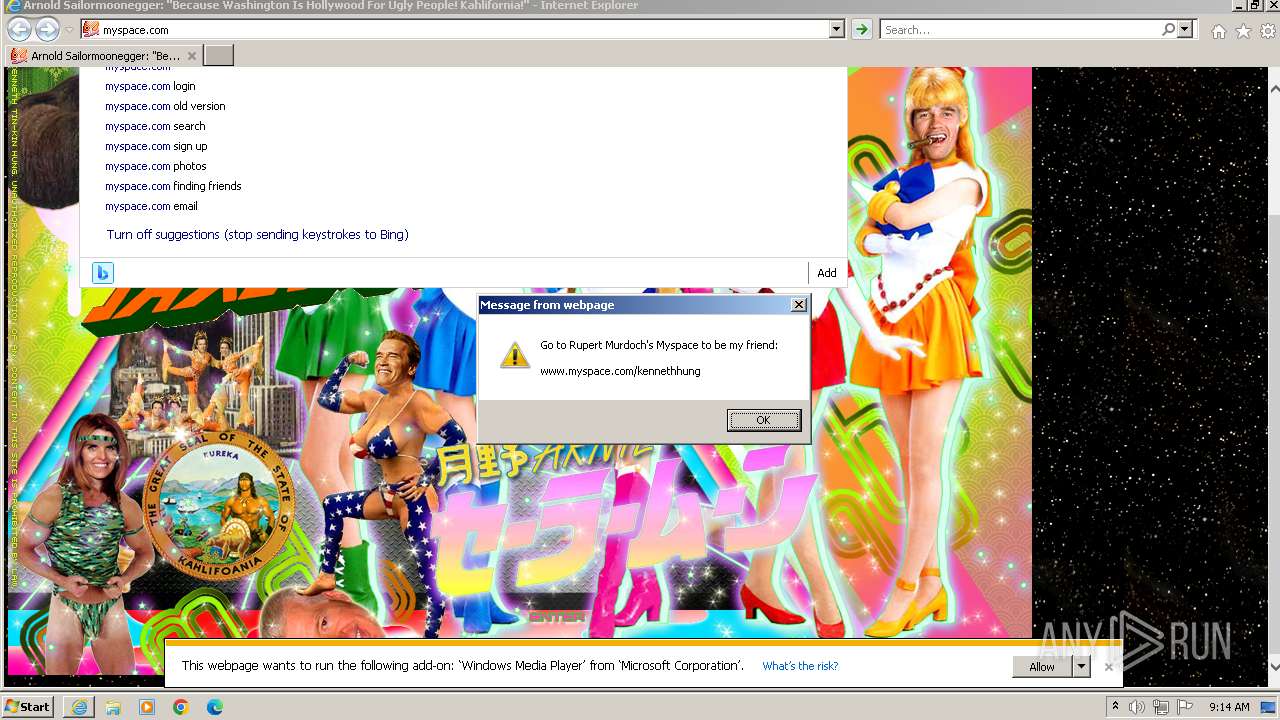Screen dimensions: 1280x720
Task: Click Add search provider button
Action: (x=827, y=273)
